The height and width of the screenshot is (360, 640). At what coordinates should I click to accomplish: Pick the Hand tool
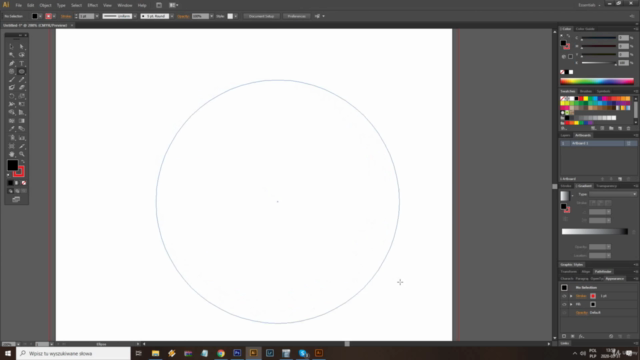(x=11, y=154)
